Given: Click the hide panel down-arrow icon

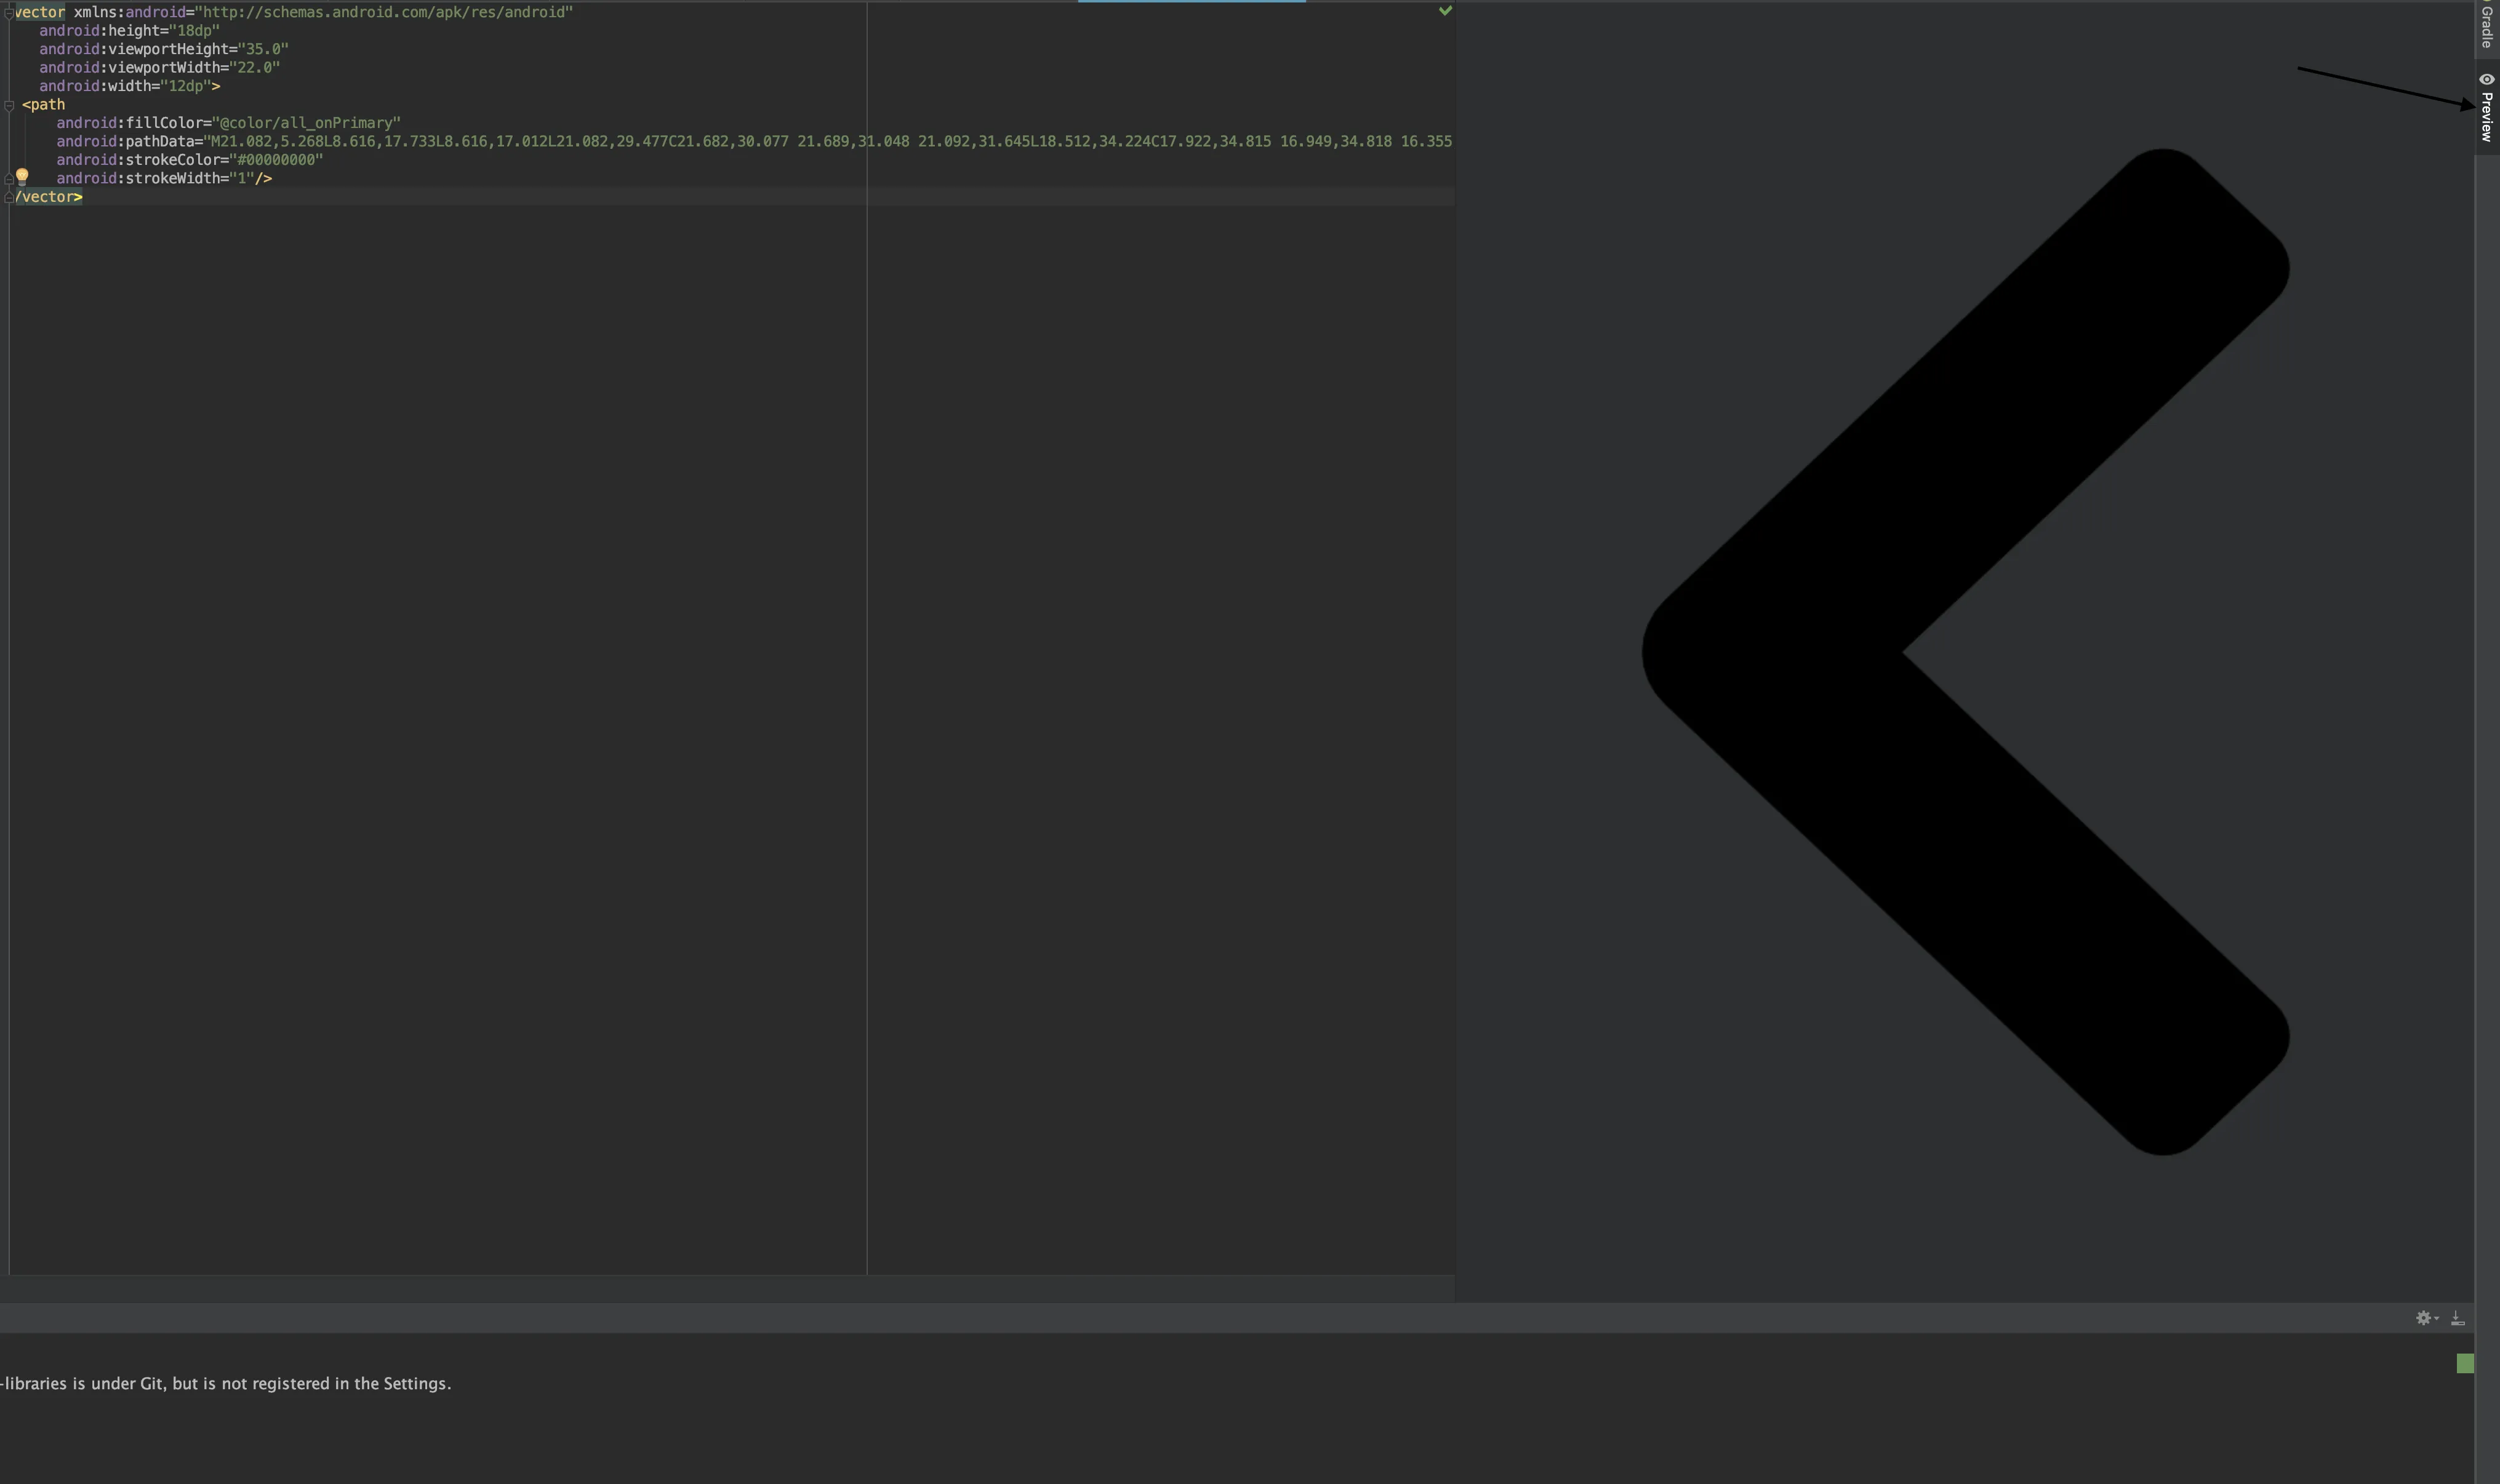Looking at the screenshot, I should [2457, 1318].
